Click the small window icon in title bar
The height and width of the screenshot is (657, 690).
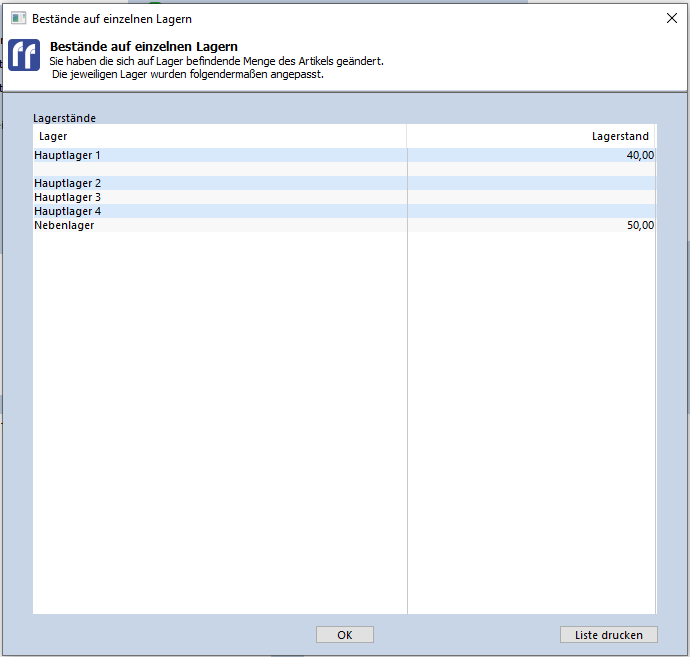click(18, 18)
